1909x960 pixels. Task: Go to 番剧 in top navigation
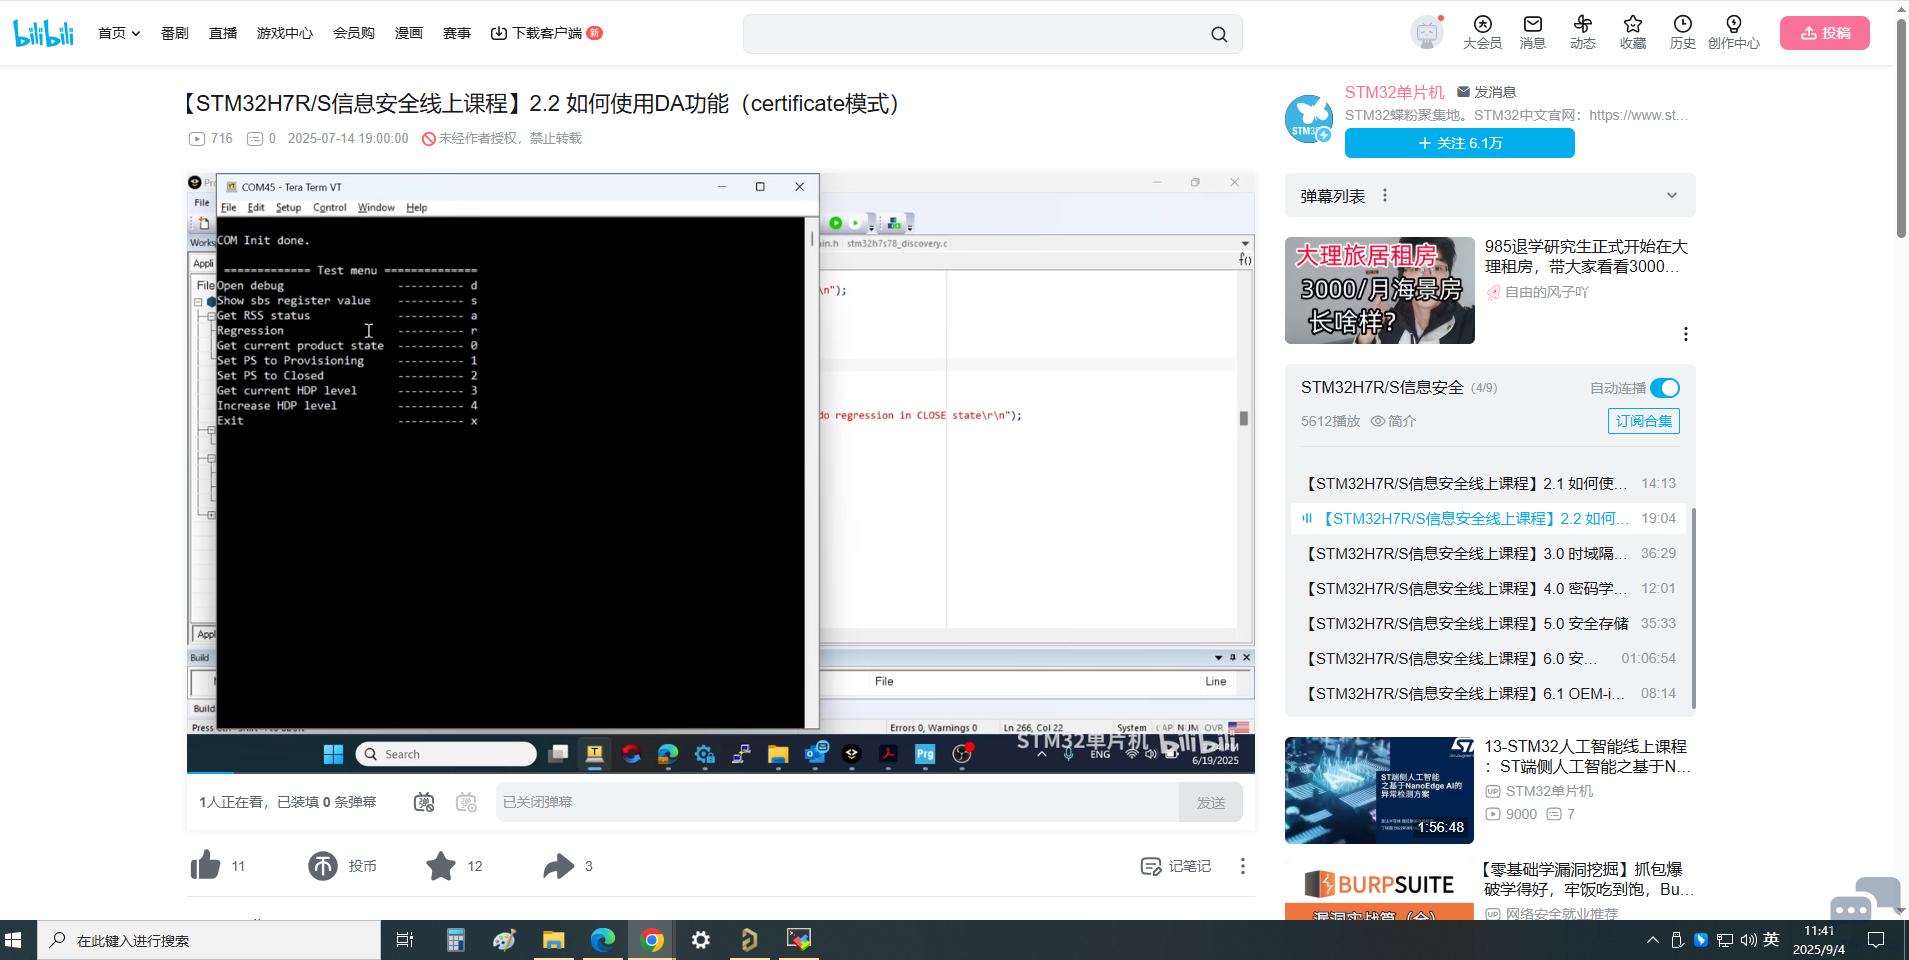point(175,33)
